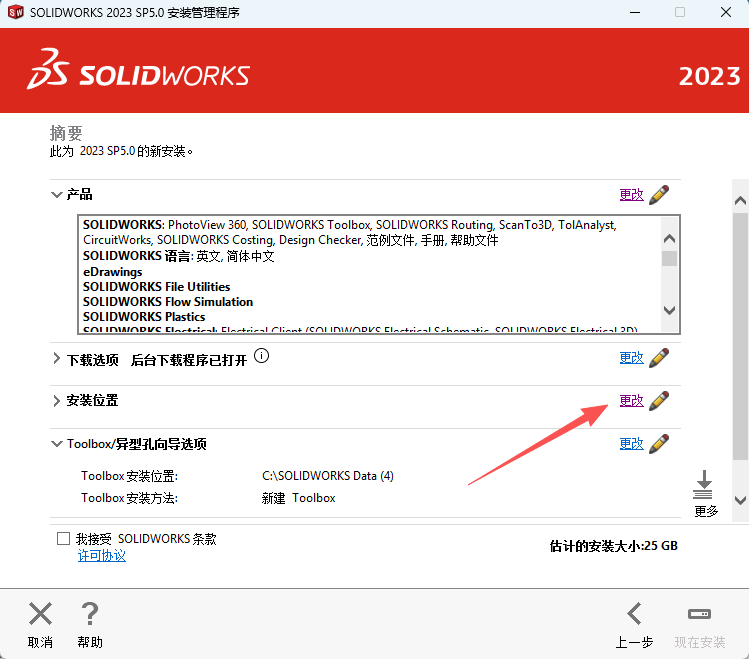Screen dimensions: 749x659
Task: Click the main panel scroll down arrow
Action: (x=740, y=500)
